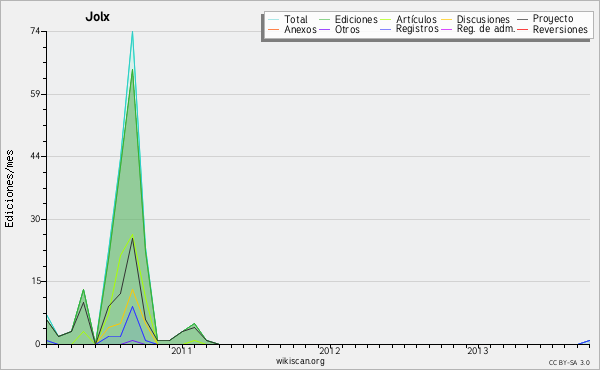
Task: Click the CC BY-SA 3.0 license text
Action: pos(569,362)
